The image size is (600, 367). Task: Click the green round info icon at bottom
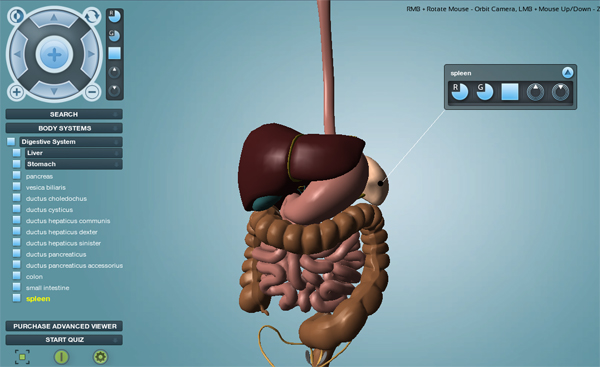61,357
